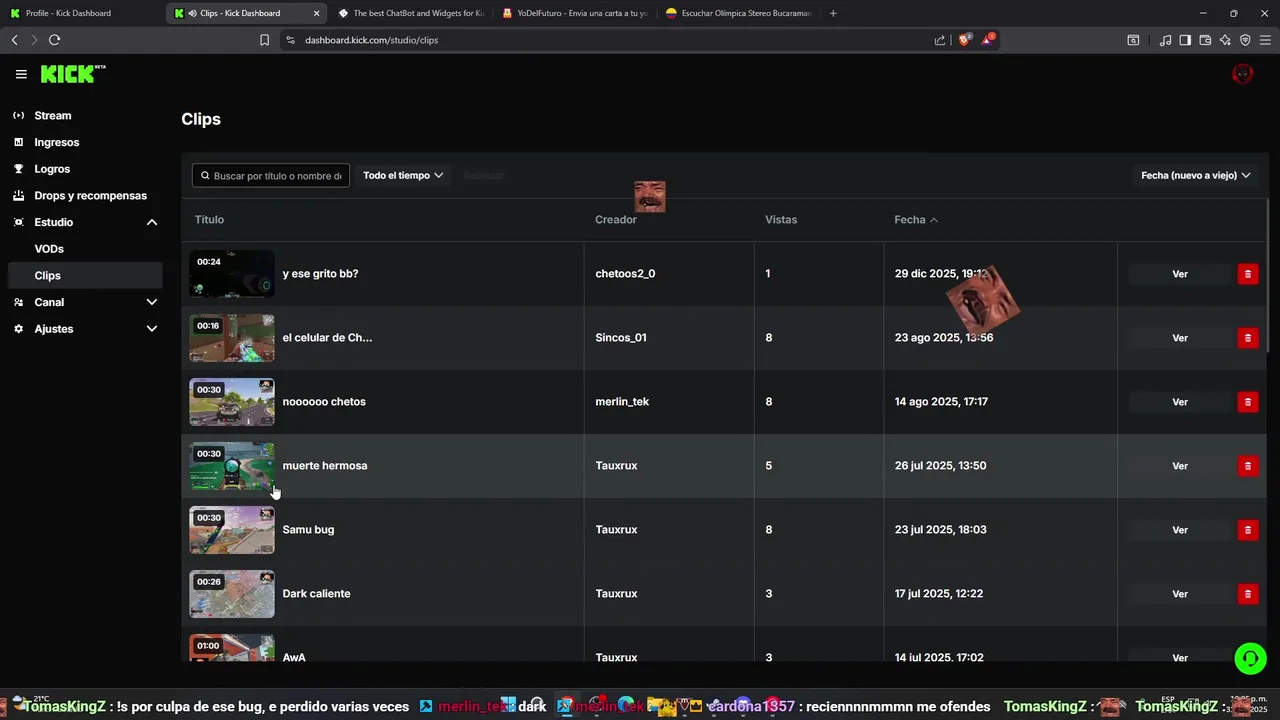Open the Brave Wallet icon
Image resolution: width=1280 pixels, height=720 pixels.
tap(1205, 40)
